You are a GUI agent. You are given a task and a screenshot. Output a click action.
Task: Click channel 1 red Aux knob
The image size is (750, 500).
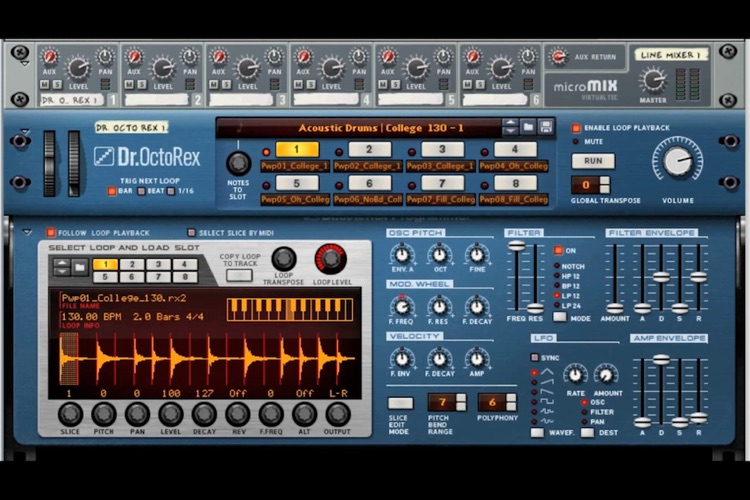pyautogui.click(x=49, y=56)
